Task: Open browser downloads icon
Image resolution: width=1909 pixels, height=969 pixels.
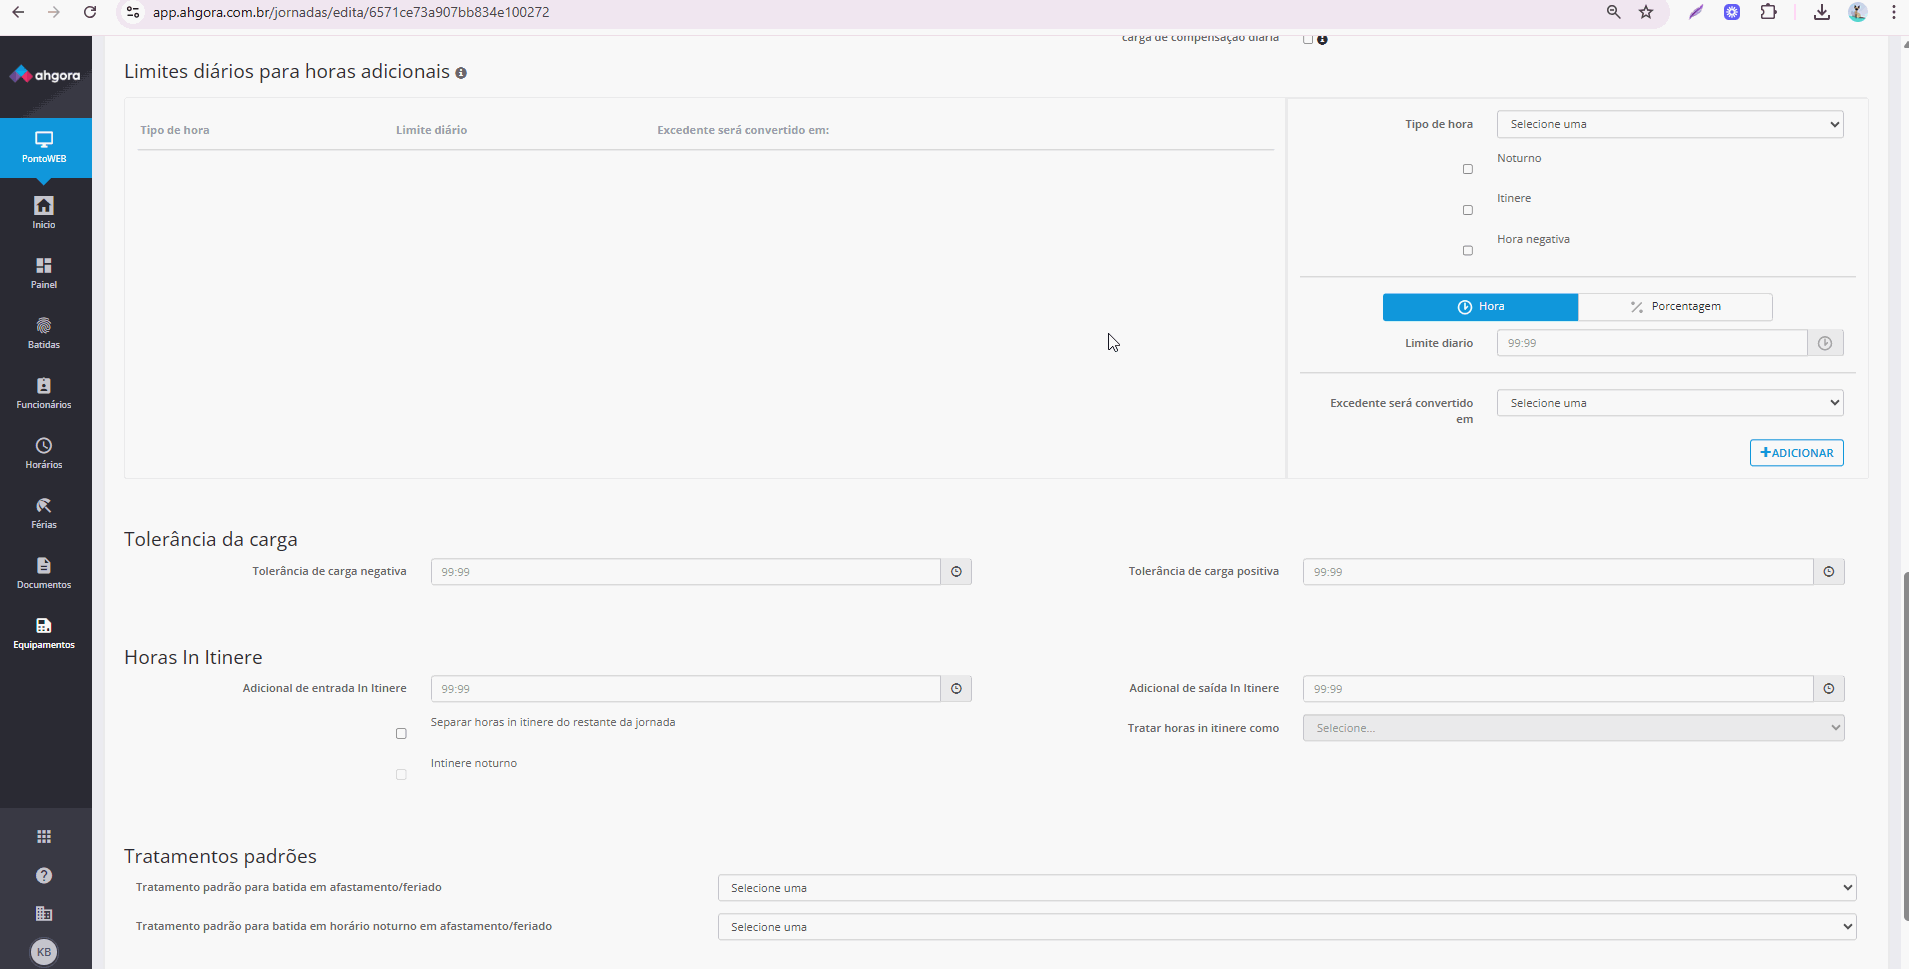Action: point(1822,12)
